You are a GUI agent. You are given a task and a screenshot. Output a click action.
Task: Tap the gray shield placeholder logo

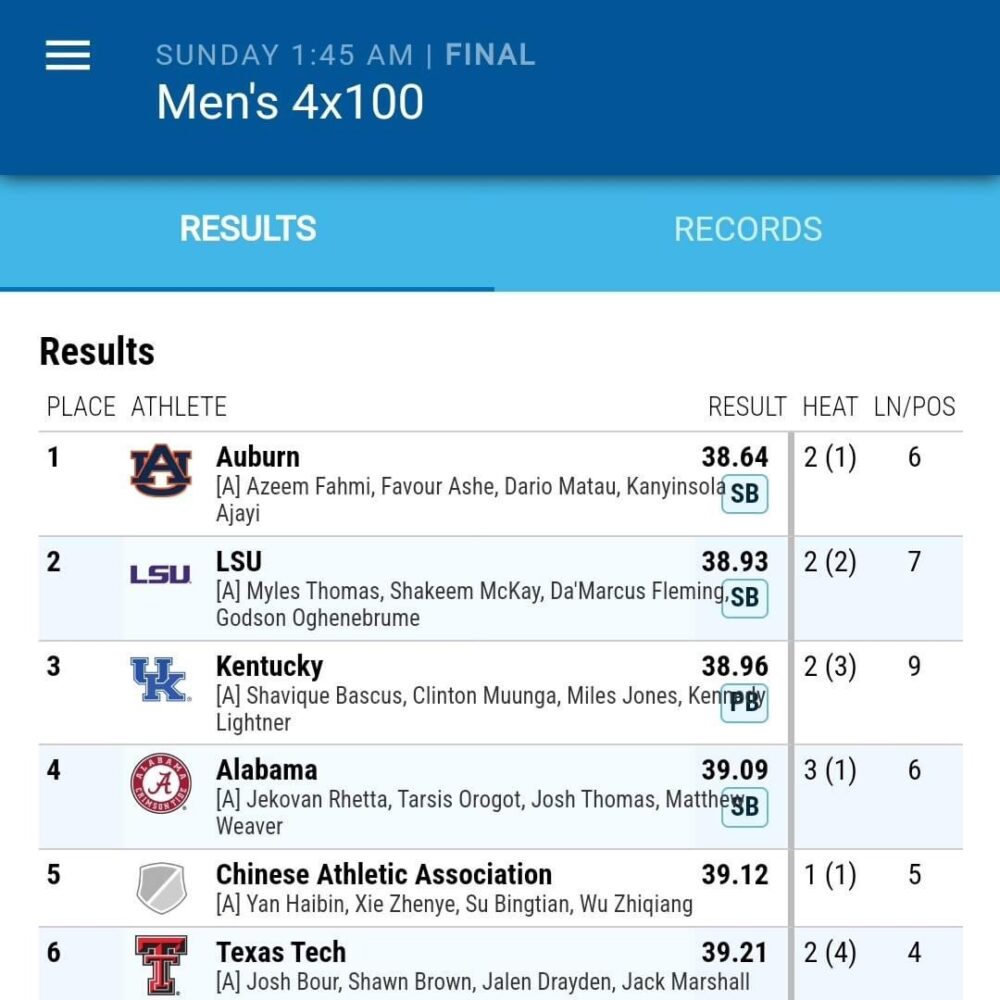tap(161, 888)
